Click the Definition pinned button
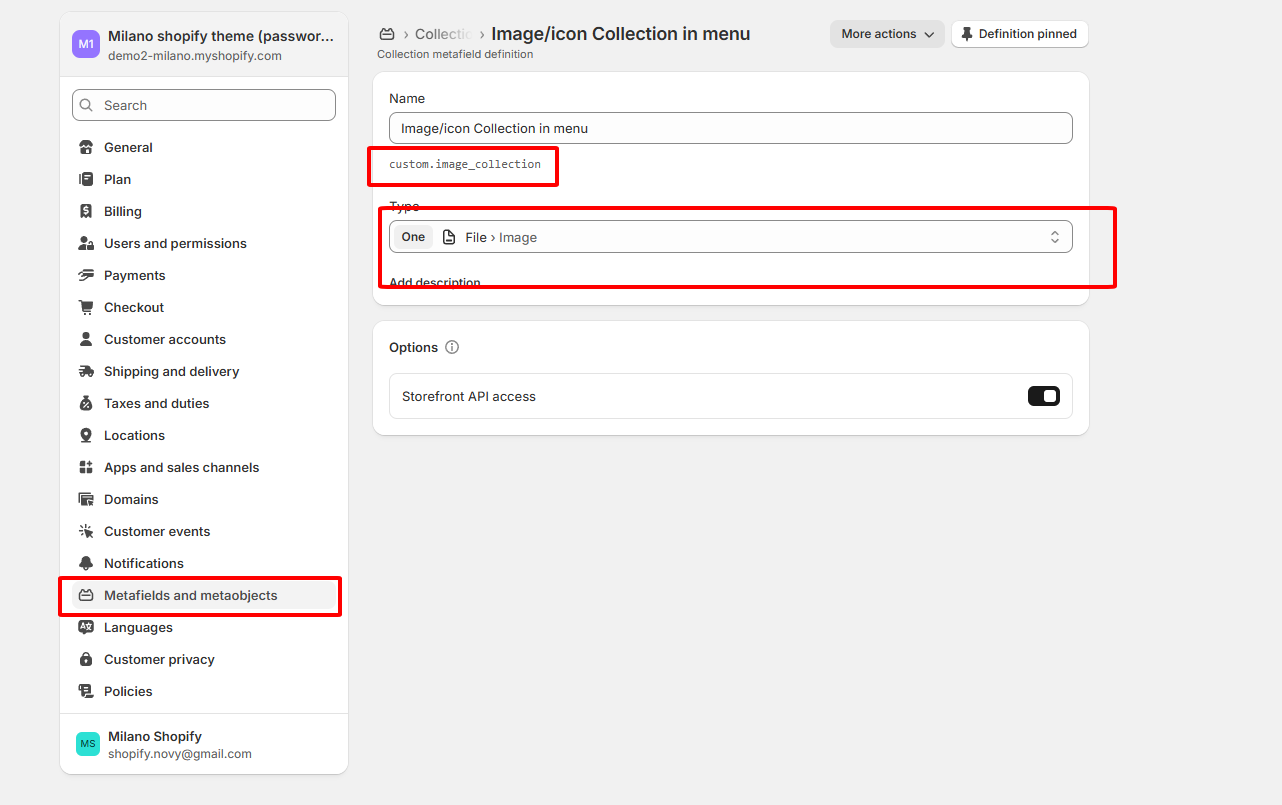The image size is (1282, 805). pyautogui.click(x=1019, y=34)
